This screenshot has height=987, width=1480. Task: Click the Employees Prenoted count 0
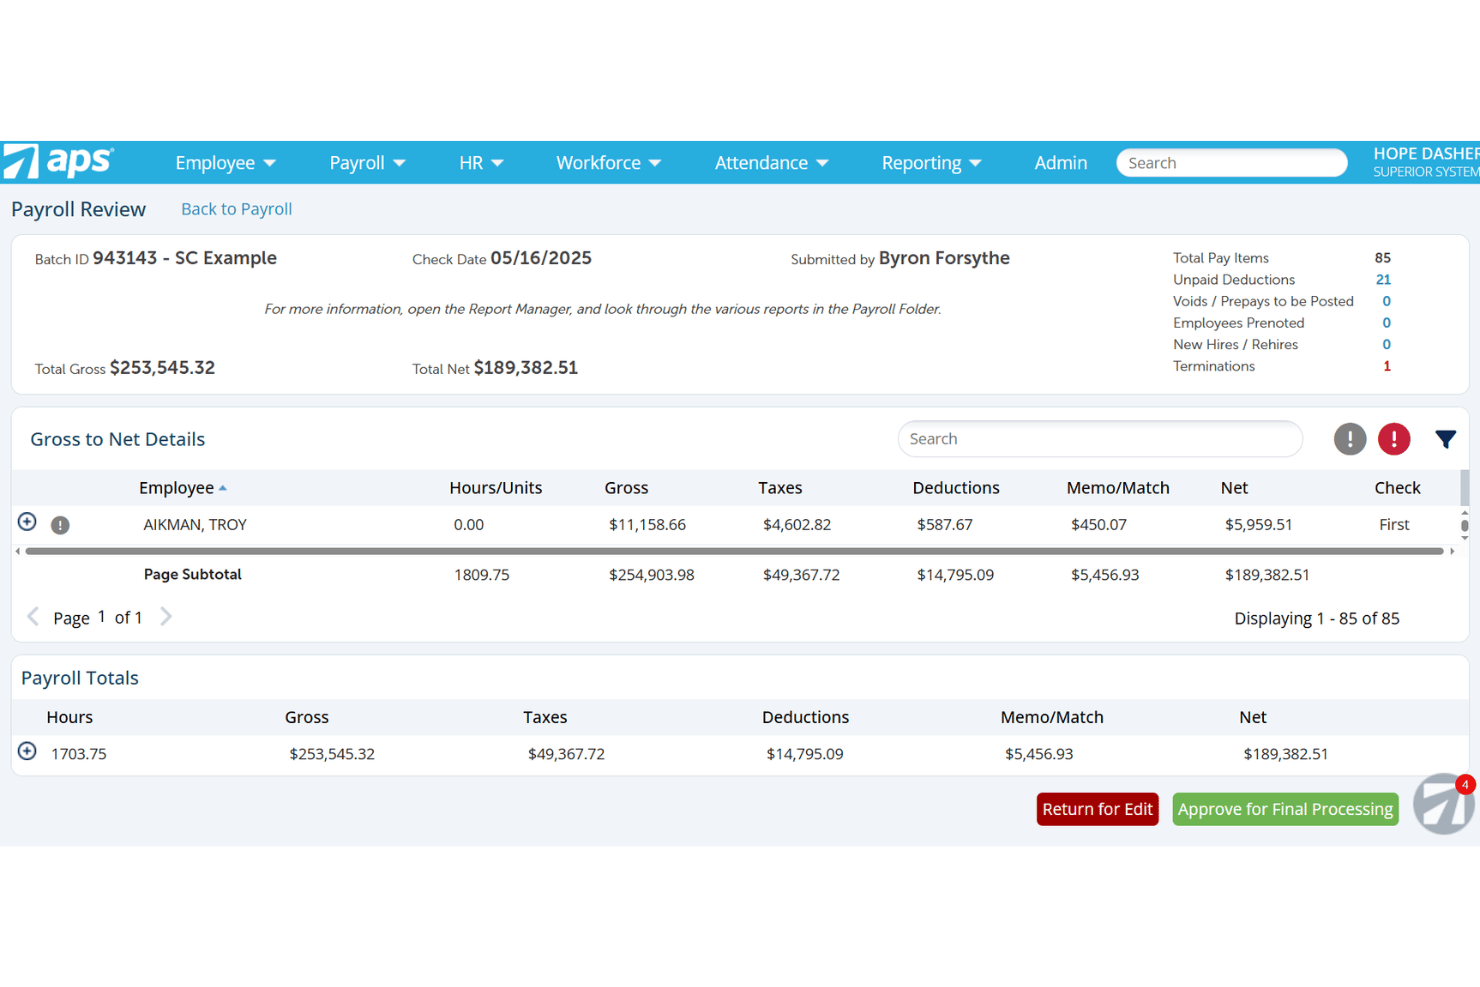tap(1386, 323)
